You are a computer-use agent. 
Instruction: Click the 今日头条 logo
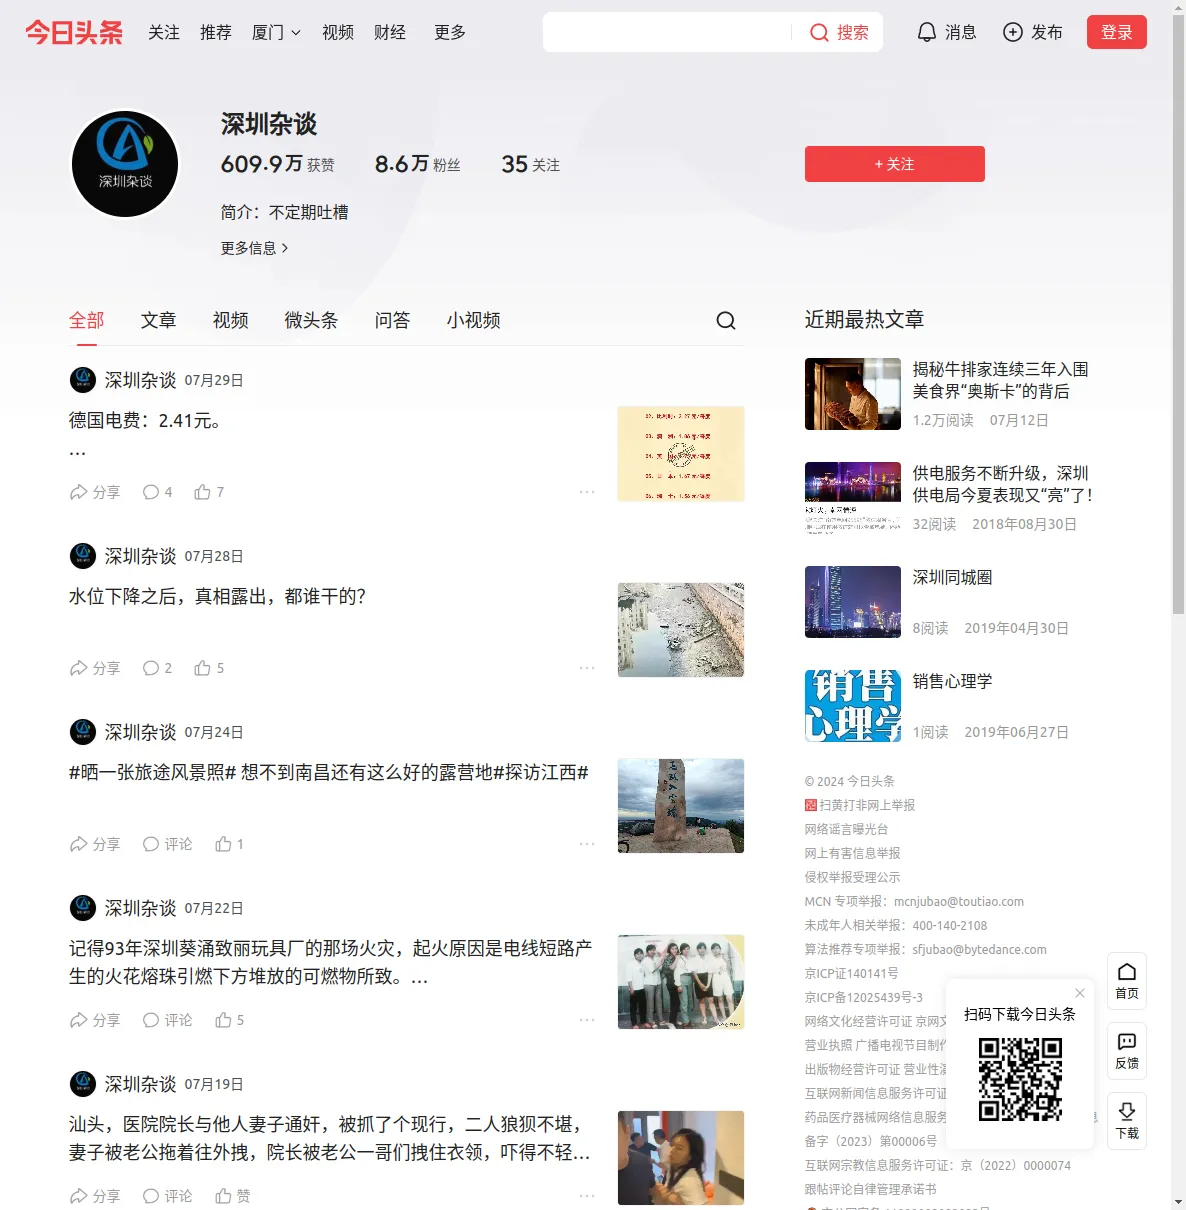point(74,32)
